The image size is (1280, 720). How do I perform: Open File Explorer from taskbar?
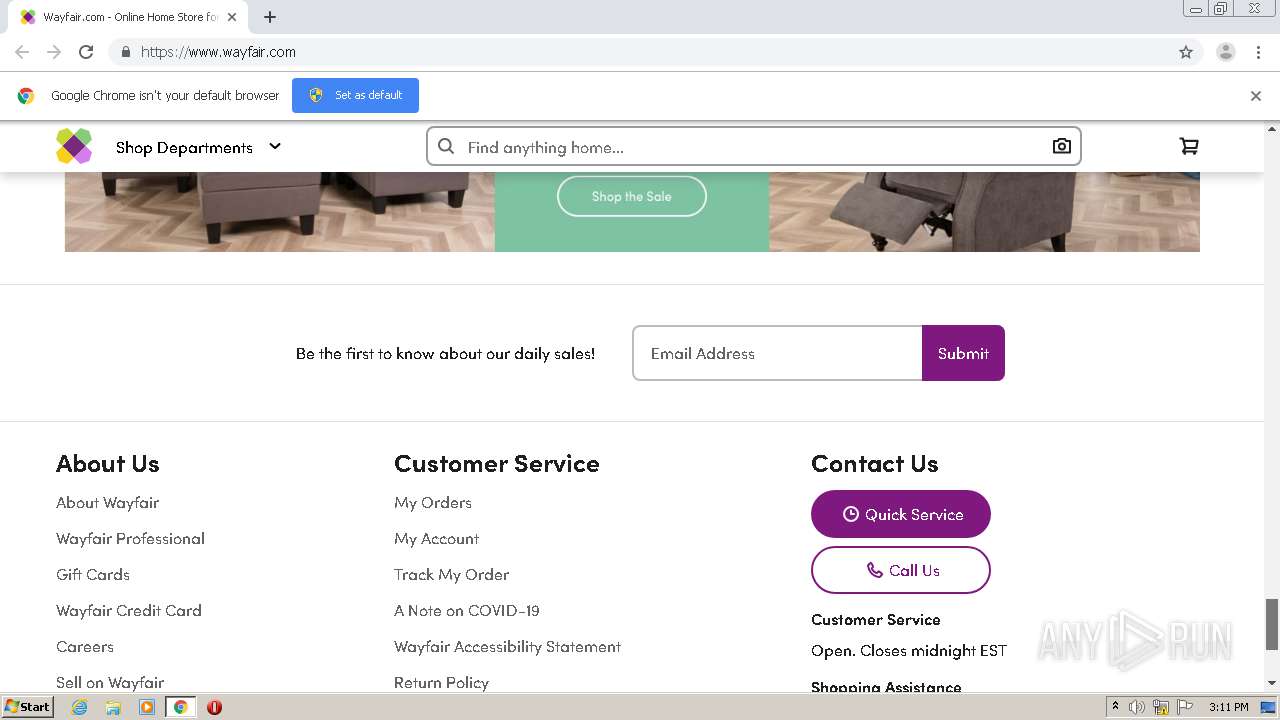coord(113,707)
